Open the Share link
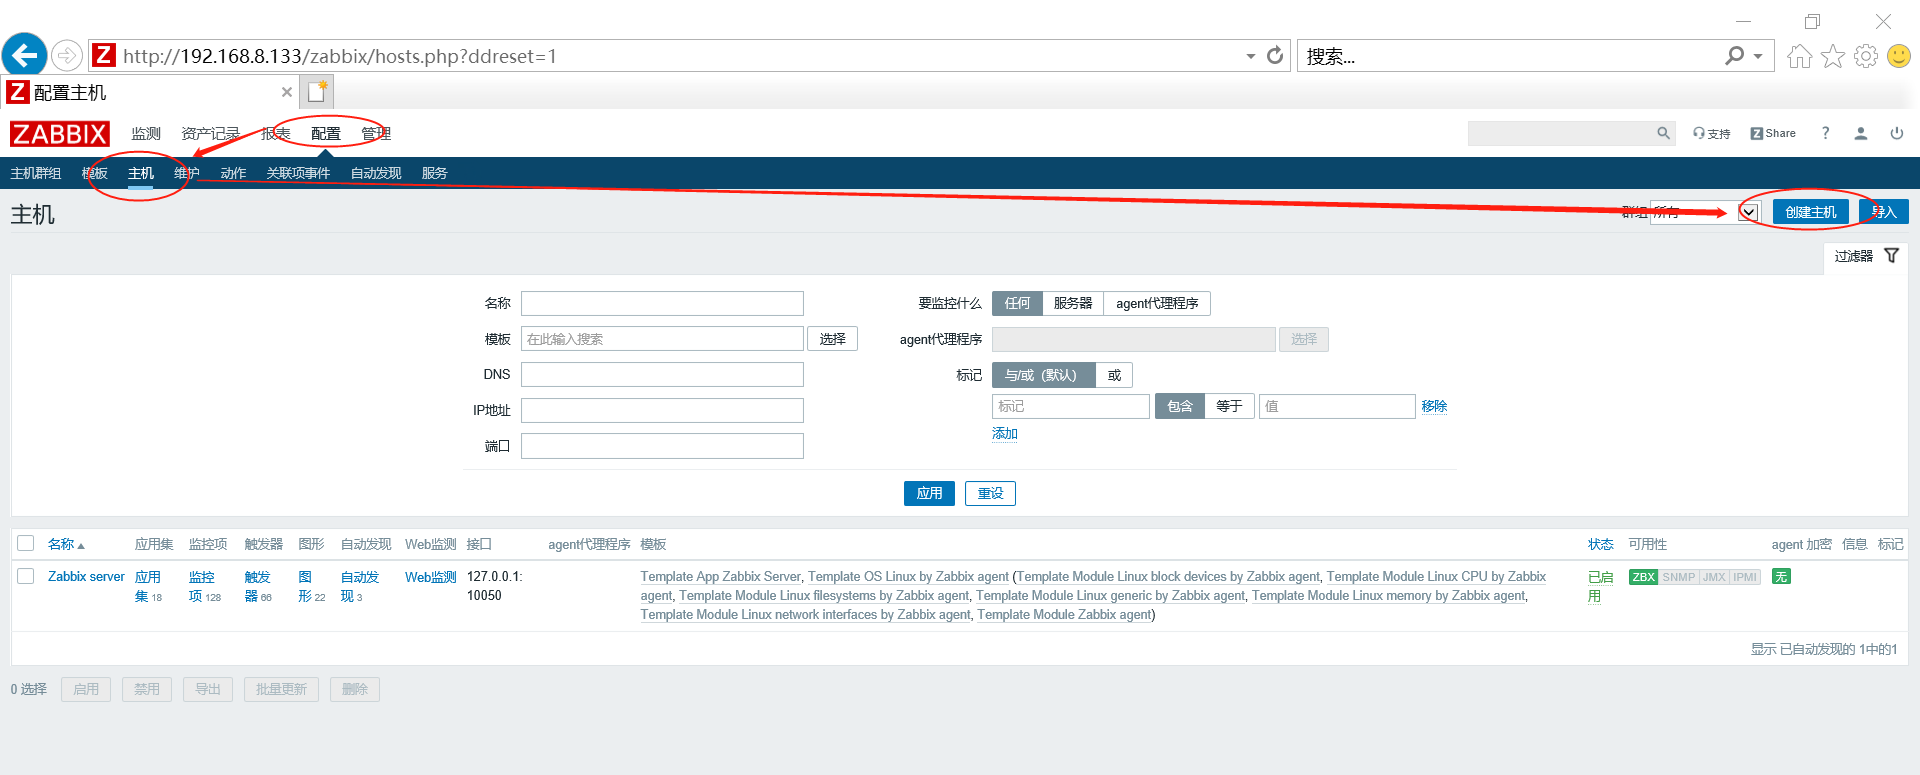This screenshot has width=1920, height=775. point(1772,134)
